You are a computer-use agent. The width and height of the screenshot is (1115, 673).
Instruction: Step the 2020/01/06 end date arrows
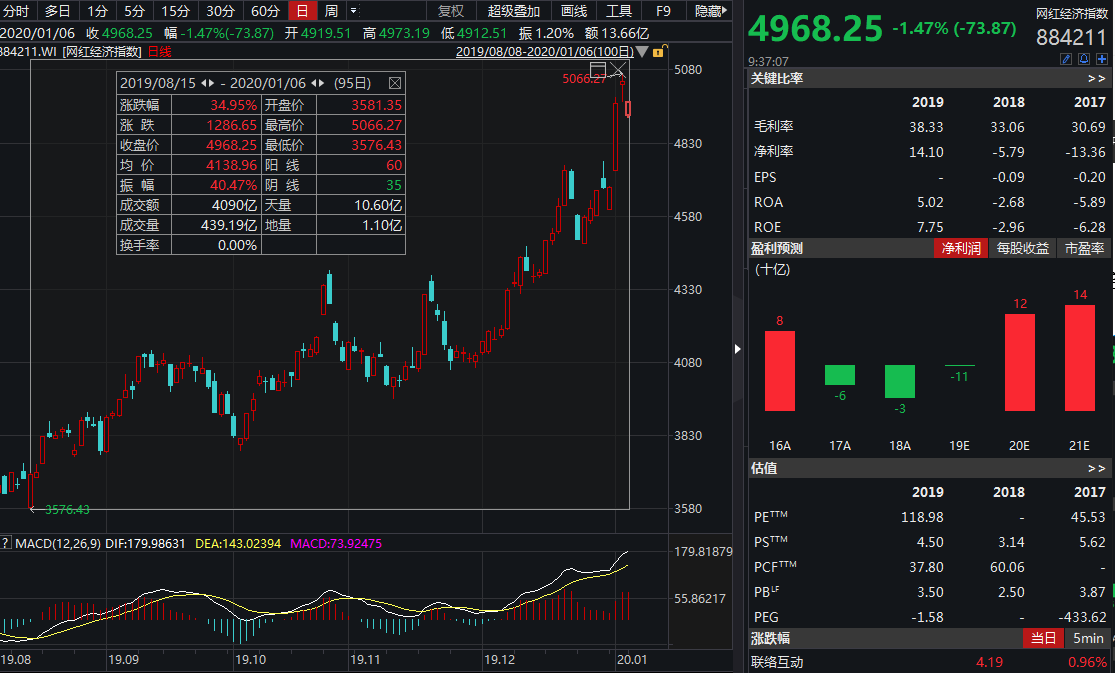click(x=317, y=82)
